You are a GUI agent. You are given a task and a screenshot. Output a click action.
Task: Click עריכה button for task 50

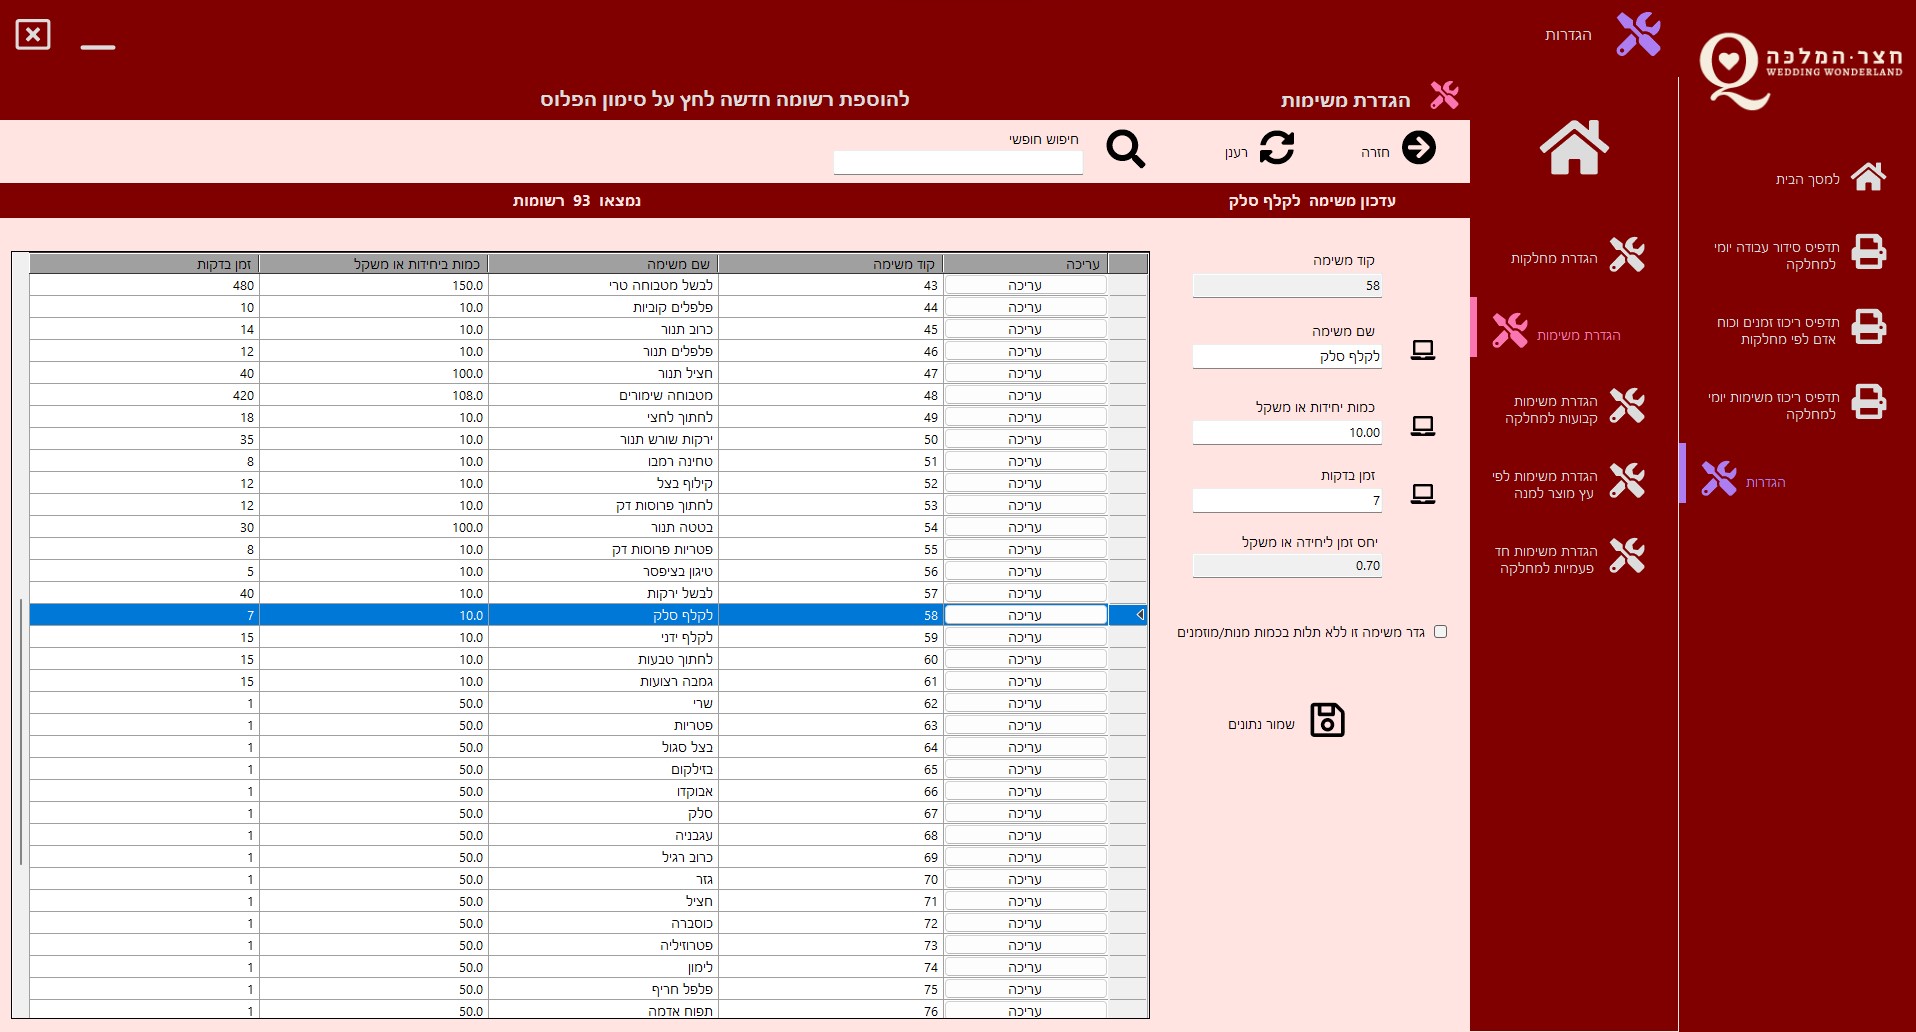click(x=1025, y=439)
